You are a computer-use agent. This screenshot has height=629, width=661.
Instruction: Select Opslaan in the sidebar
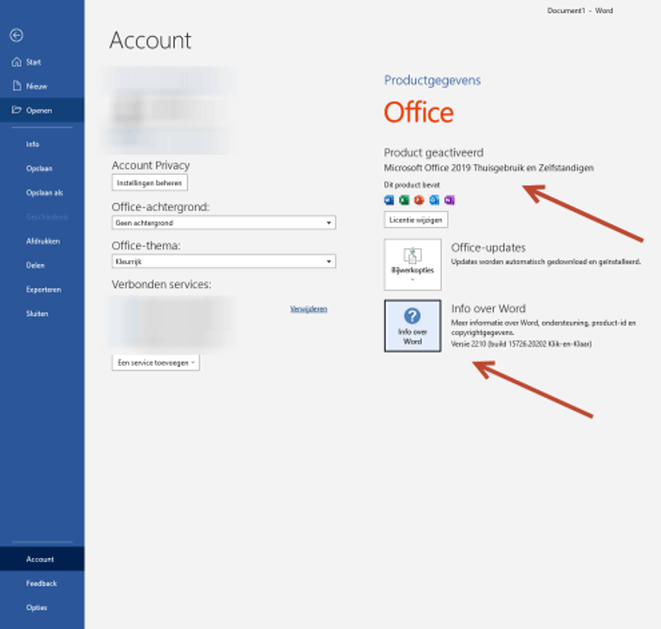coord(39,168)
